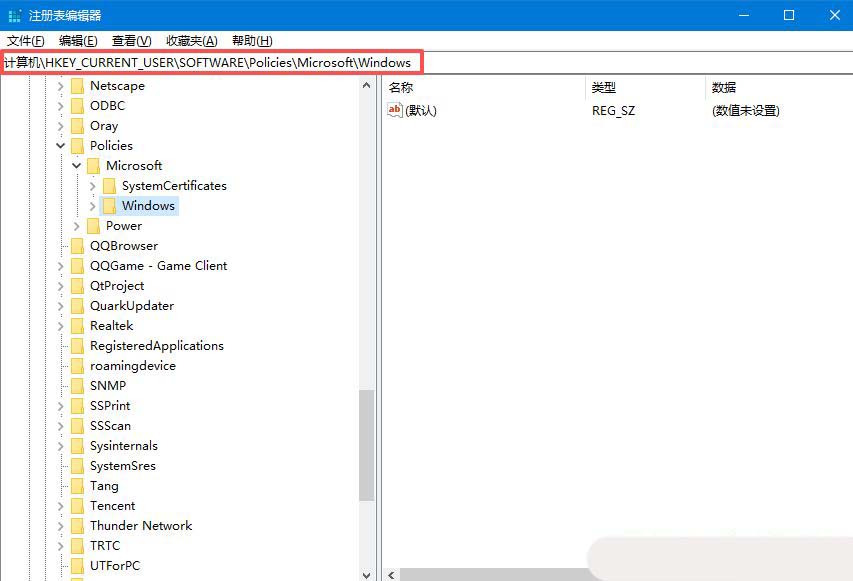Click the ODBC folder icon
The image size is (853, 581).
[x=77, y=106]
